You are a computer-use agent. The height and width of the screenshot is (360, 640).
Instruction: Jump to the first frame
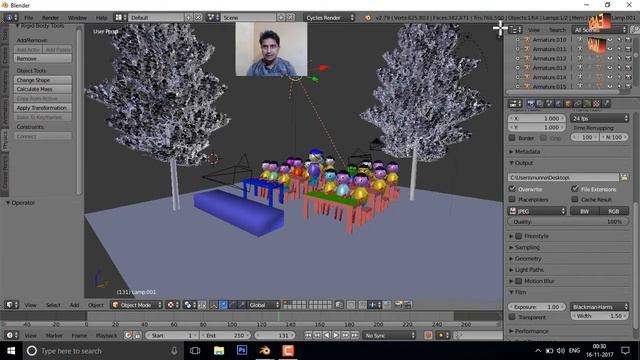(x=308, y=336)
